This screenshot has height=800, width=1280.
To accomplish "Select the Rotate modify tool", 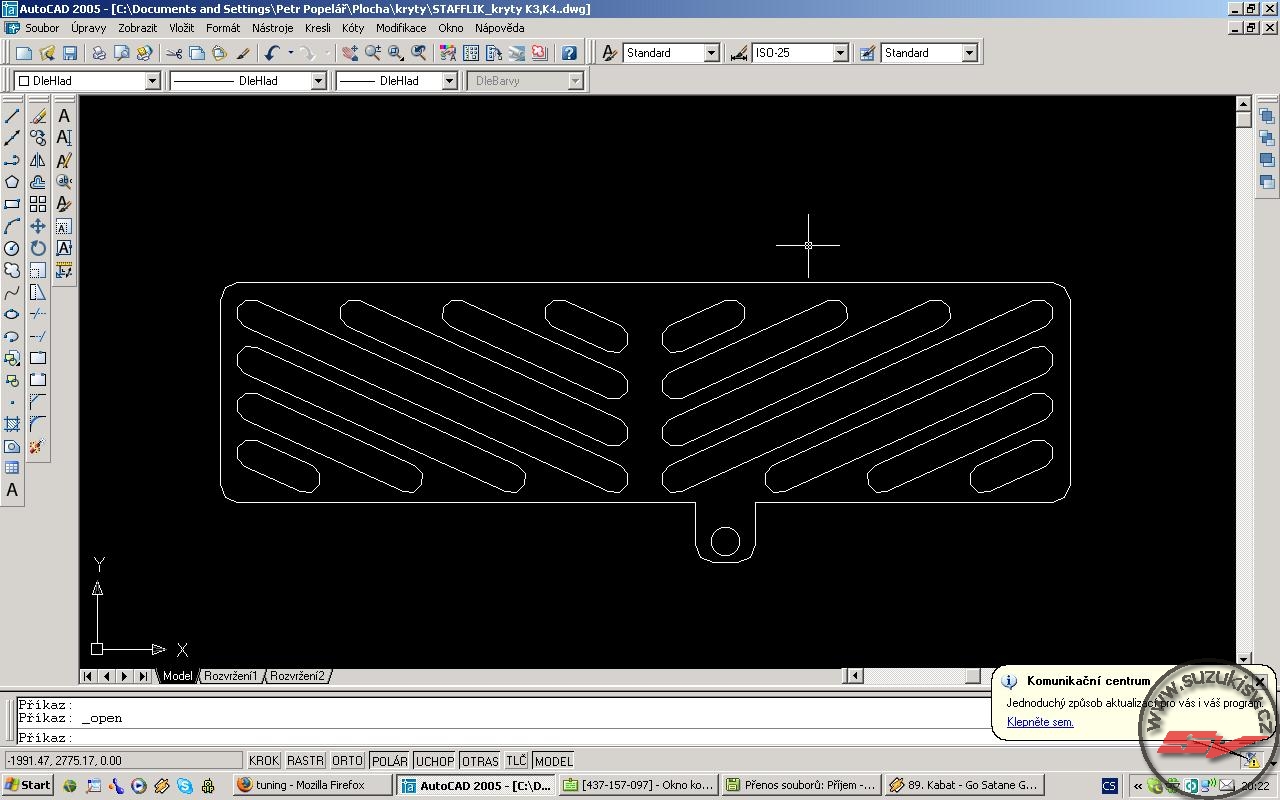I will point(38,248).
